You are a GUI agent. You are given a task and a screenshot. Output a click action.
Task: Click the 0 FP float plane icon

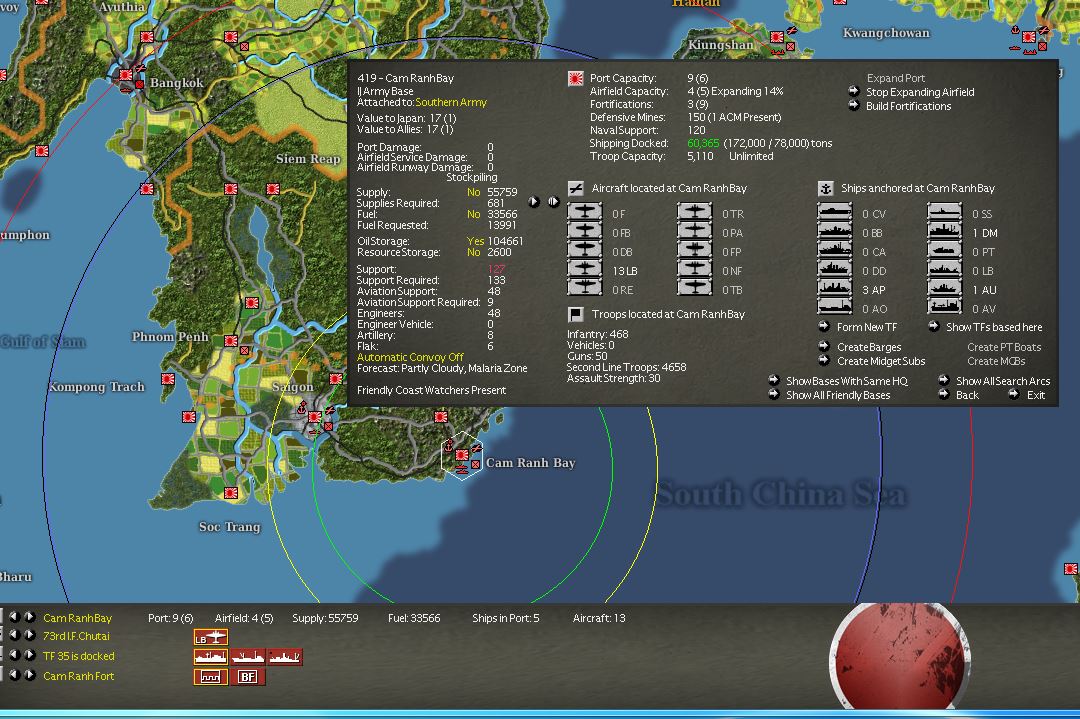coord(694,249)
